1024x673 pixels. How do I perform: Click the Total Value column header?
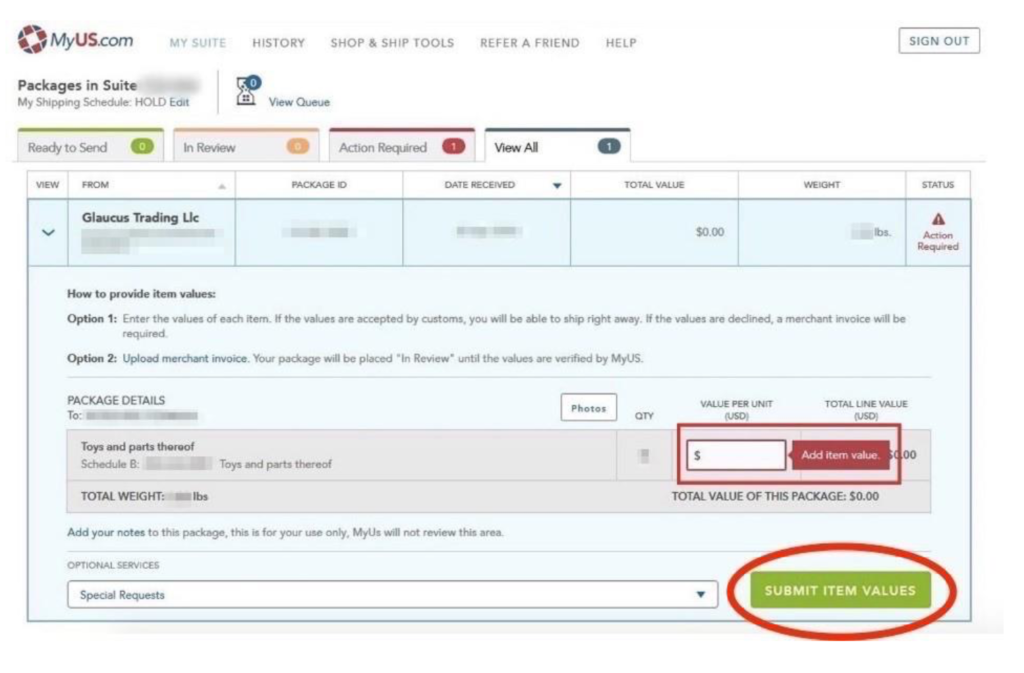pos(654,185)
